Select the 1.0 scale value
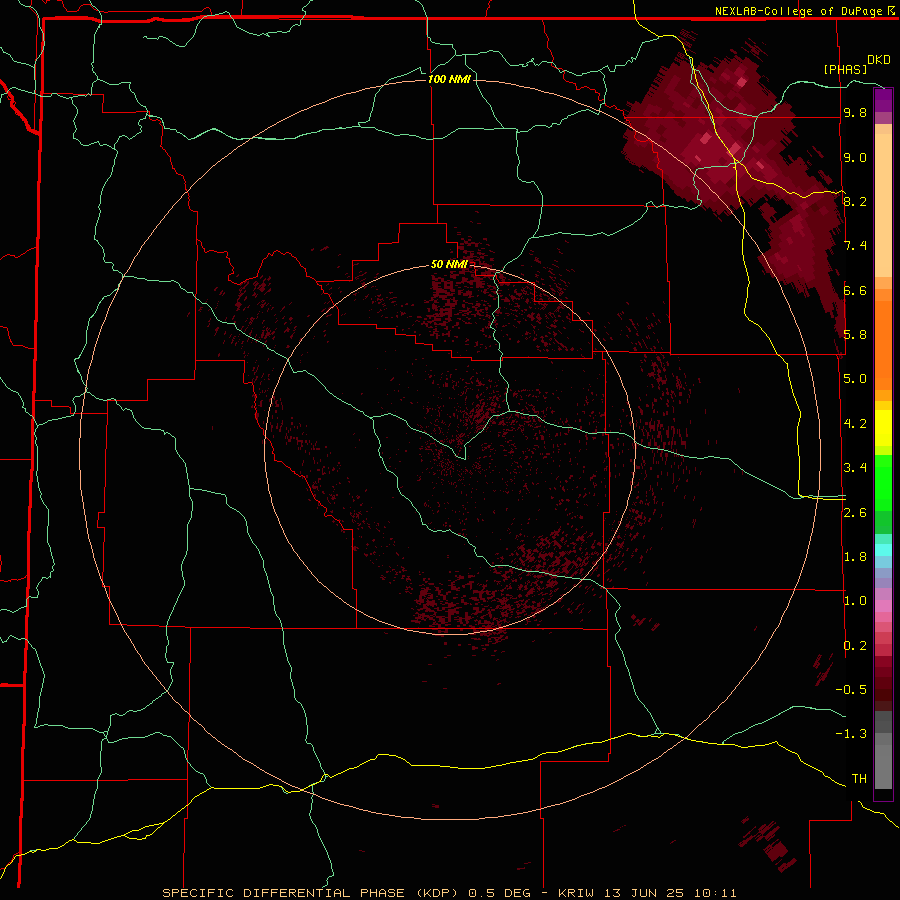This screenshot has height=900, width=900. tap(855, 601)
